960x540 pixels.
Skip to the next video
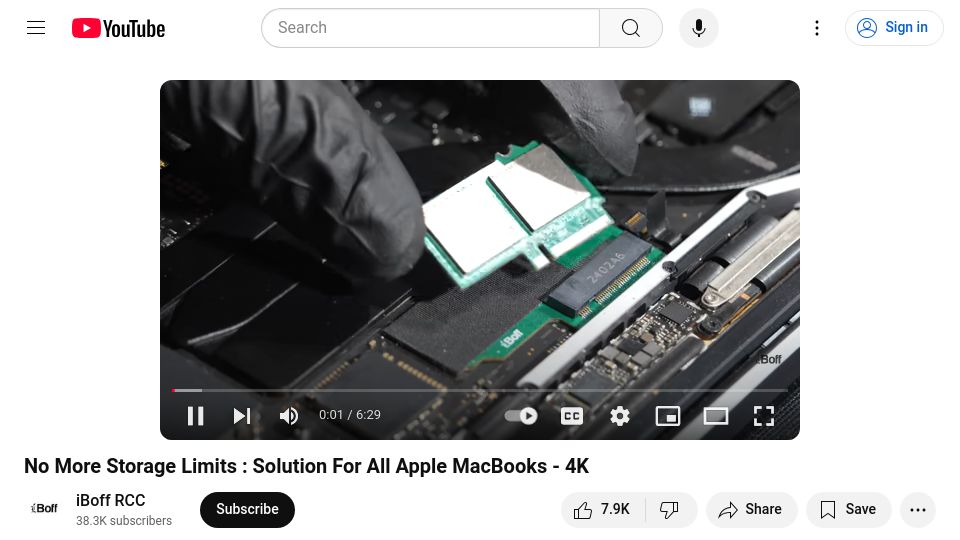click(242, 416)
